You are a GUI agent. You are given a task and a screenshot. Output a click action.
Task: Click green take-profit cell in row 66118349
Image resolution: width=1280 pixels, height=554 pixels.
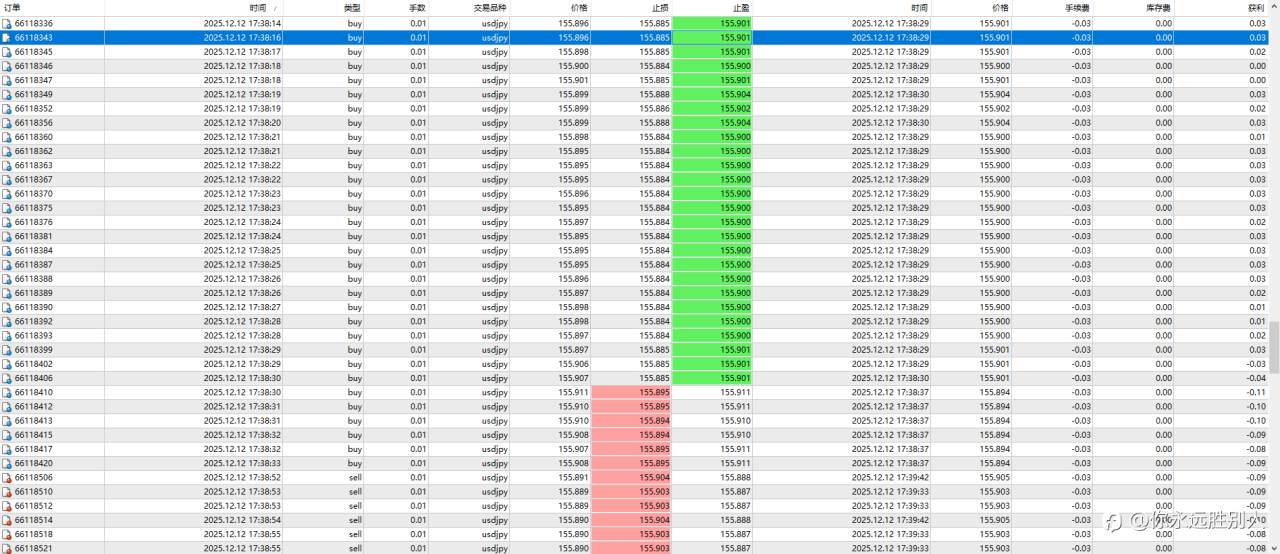coord(712,94)
